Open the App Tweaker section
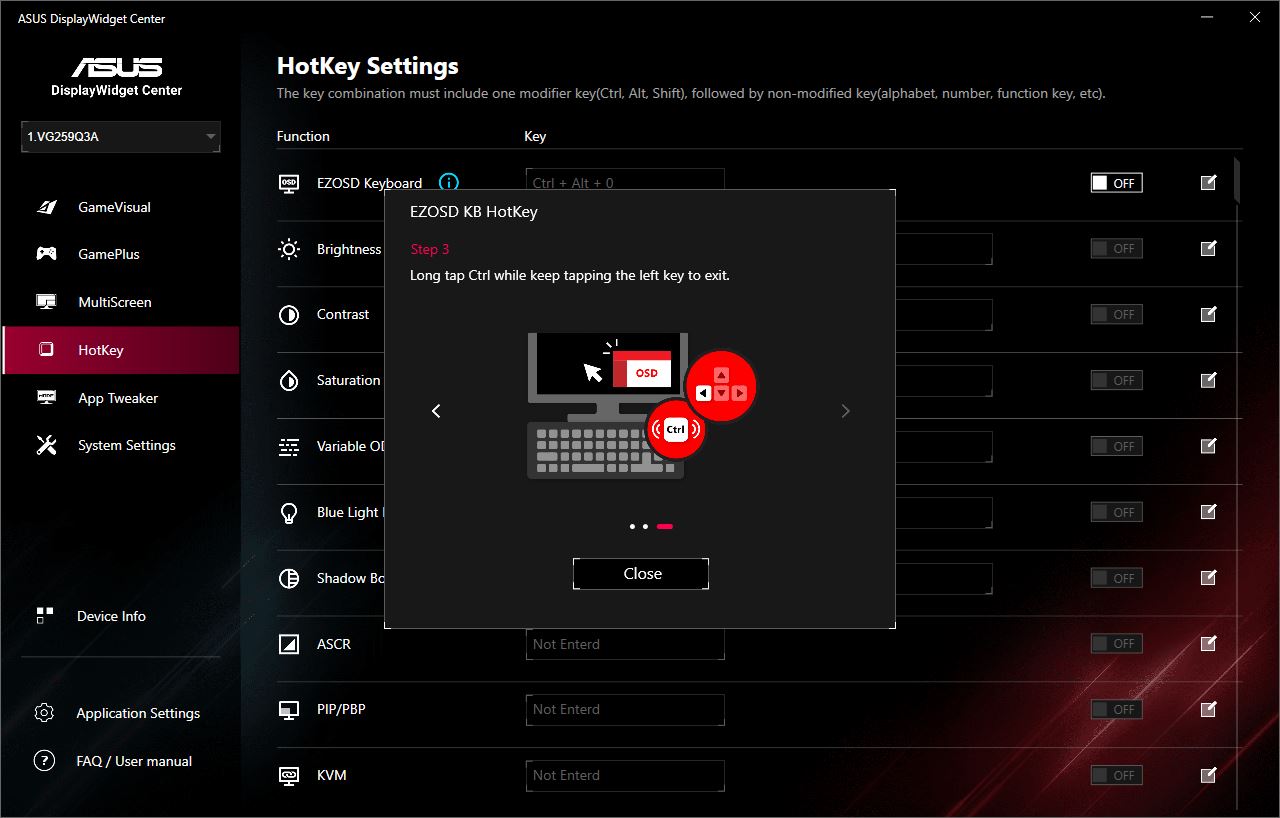The width and height of the screenshot is (1280, 818). pyautogui.click(x=120, y=398)
